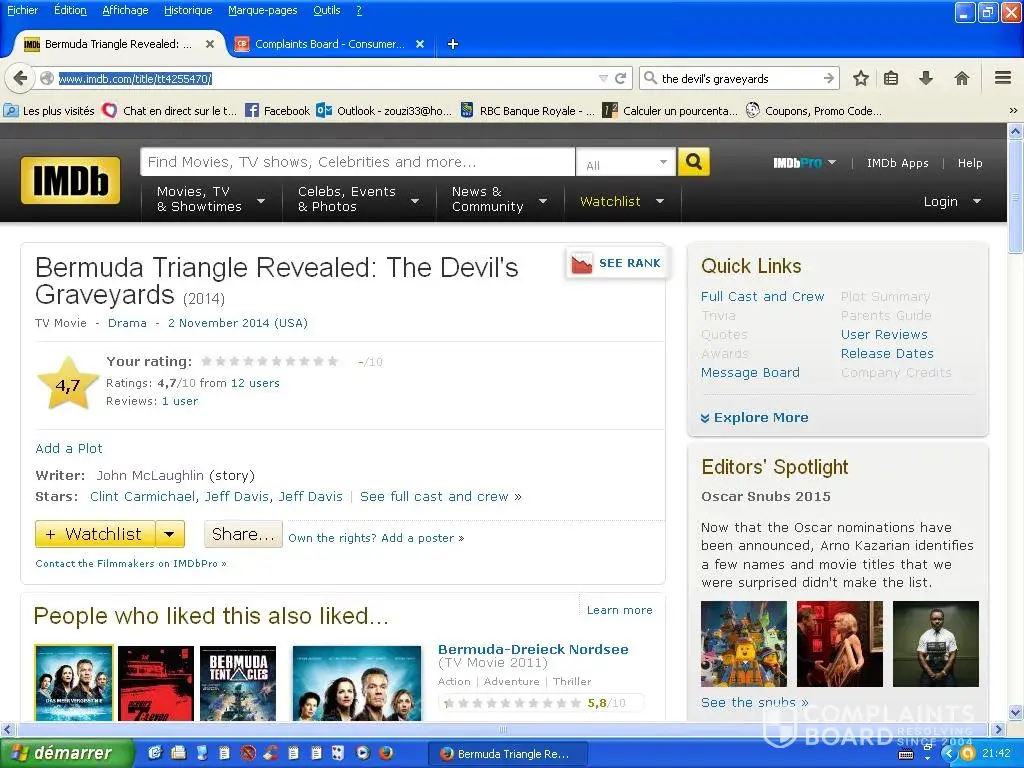Rate the movie using the star rating bar
This screenshot has height=768, width=1024.
click(x=270, y=361)
